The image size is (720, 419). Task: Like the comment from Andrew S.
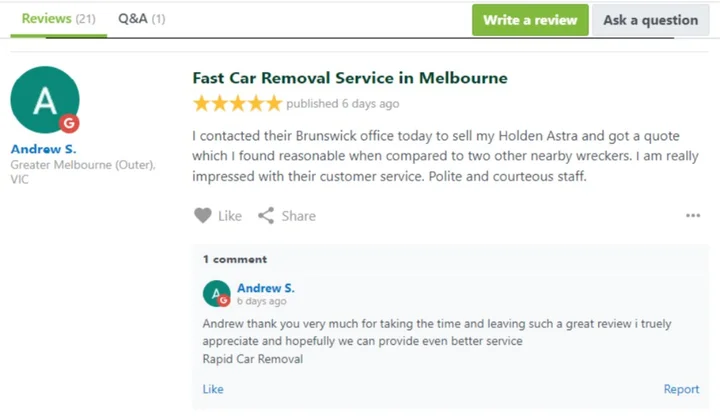point(213,389)
